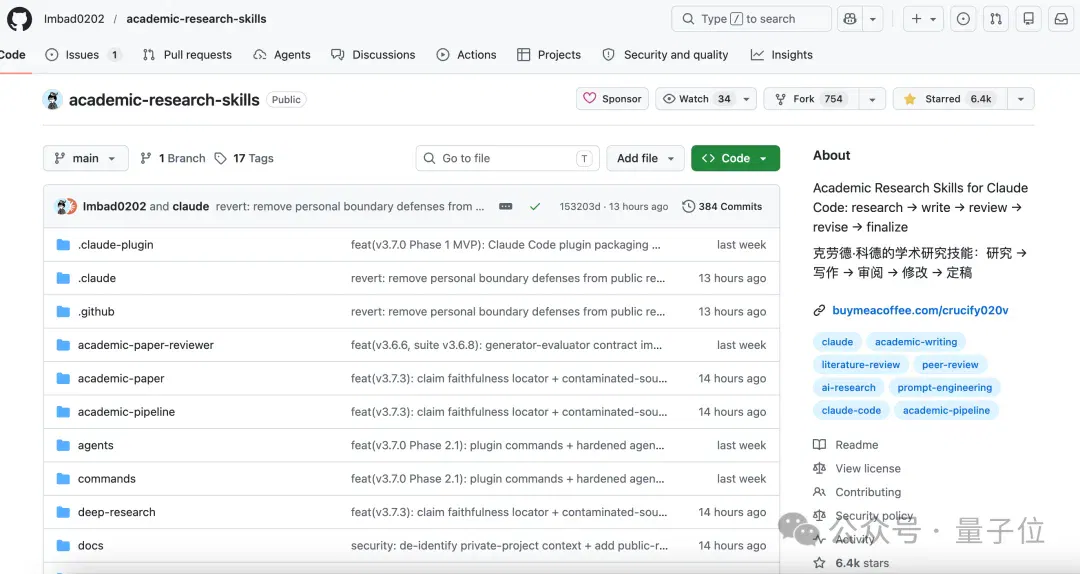
Task: Open the academic-paper folder
Action: [121, 378]
